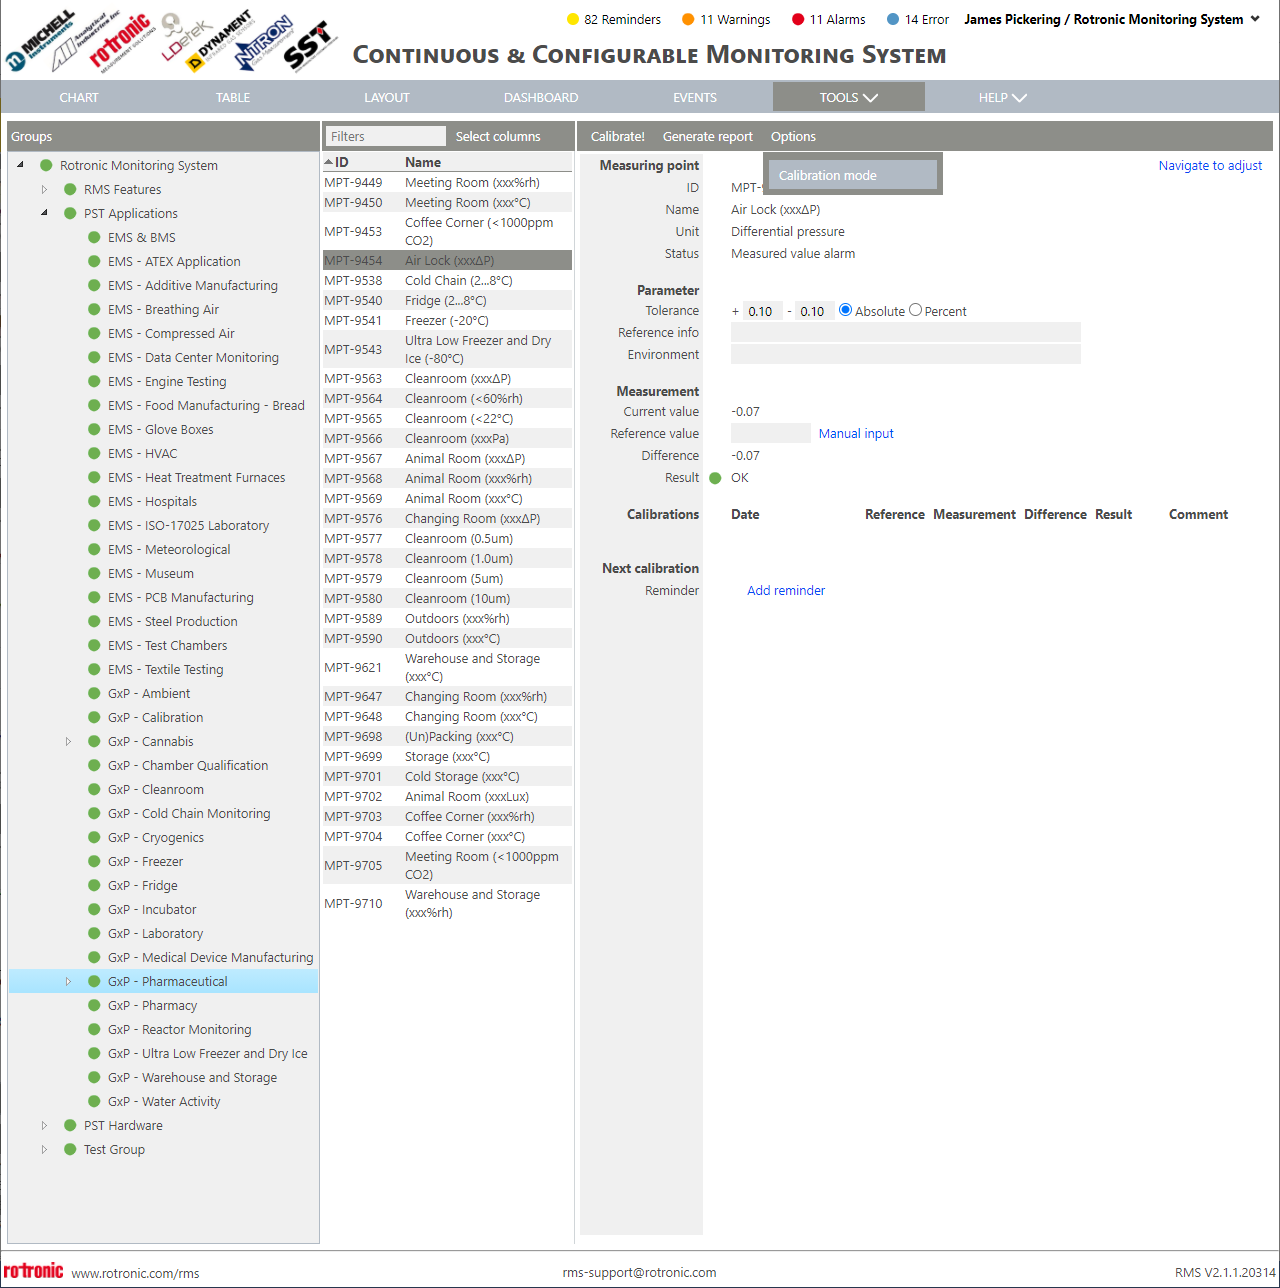Open the TABLE tab
This screenshot has width=1280, height=1288.
click(x=233, y=97)
